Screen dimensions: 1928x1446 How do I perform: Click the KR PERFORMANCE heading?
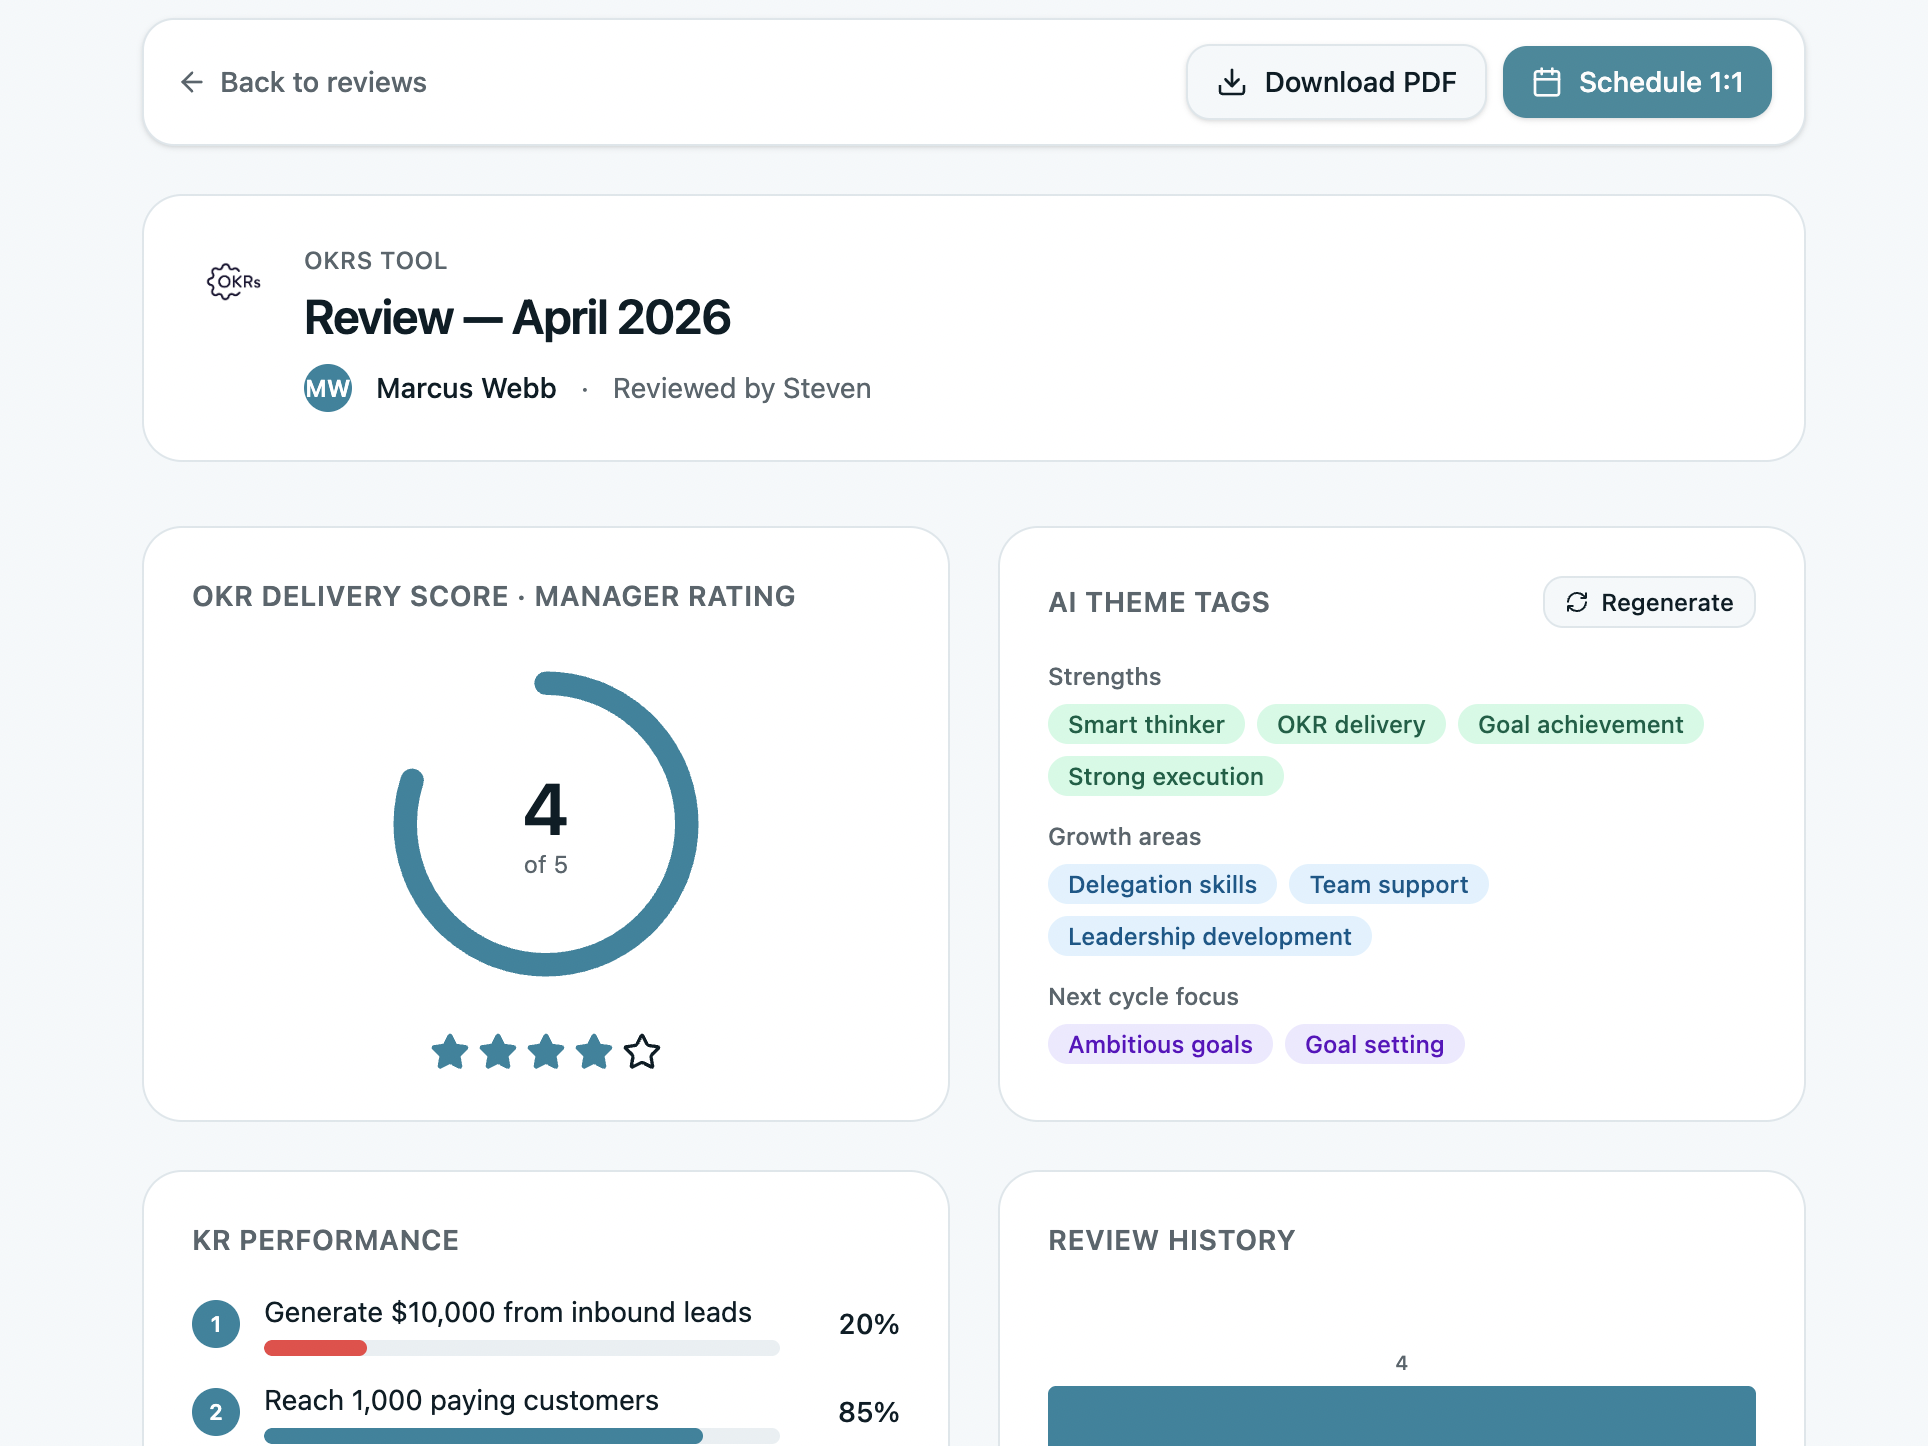pyautogui.click(x=325, y=1240)
